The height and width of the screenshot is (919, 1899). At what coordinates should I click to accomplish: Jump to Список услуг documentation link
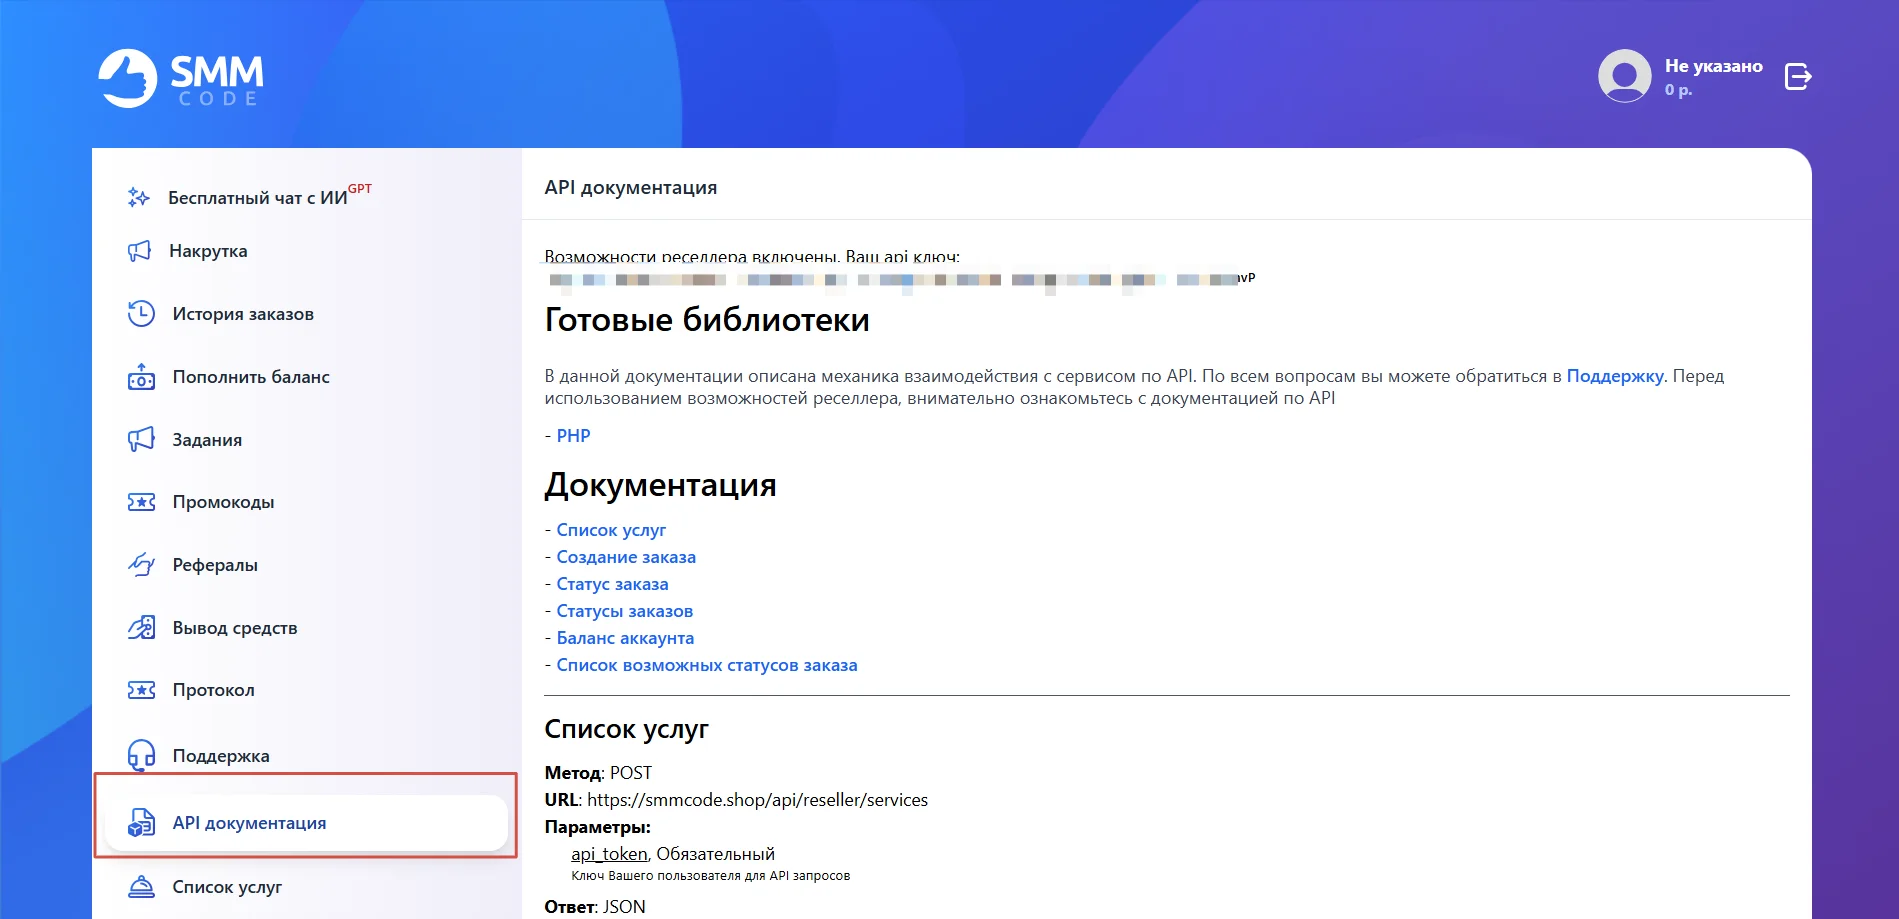pos(611,530)
